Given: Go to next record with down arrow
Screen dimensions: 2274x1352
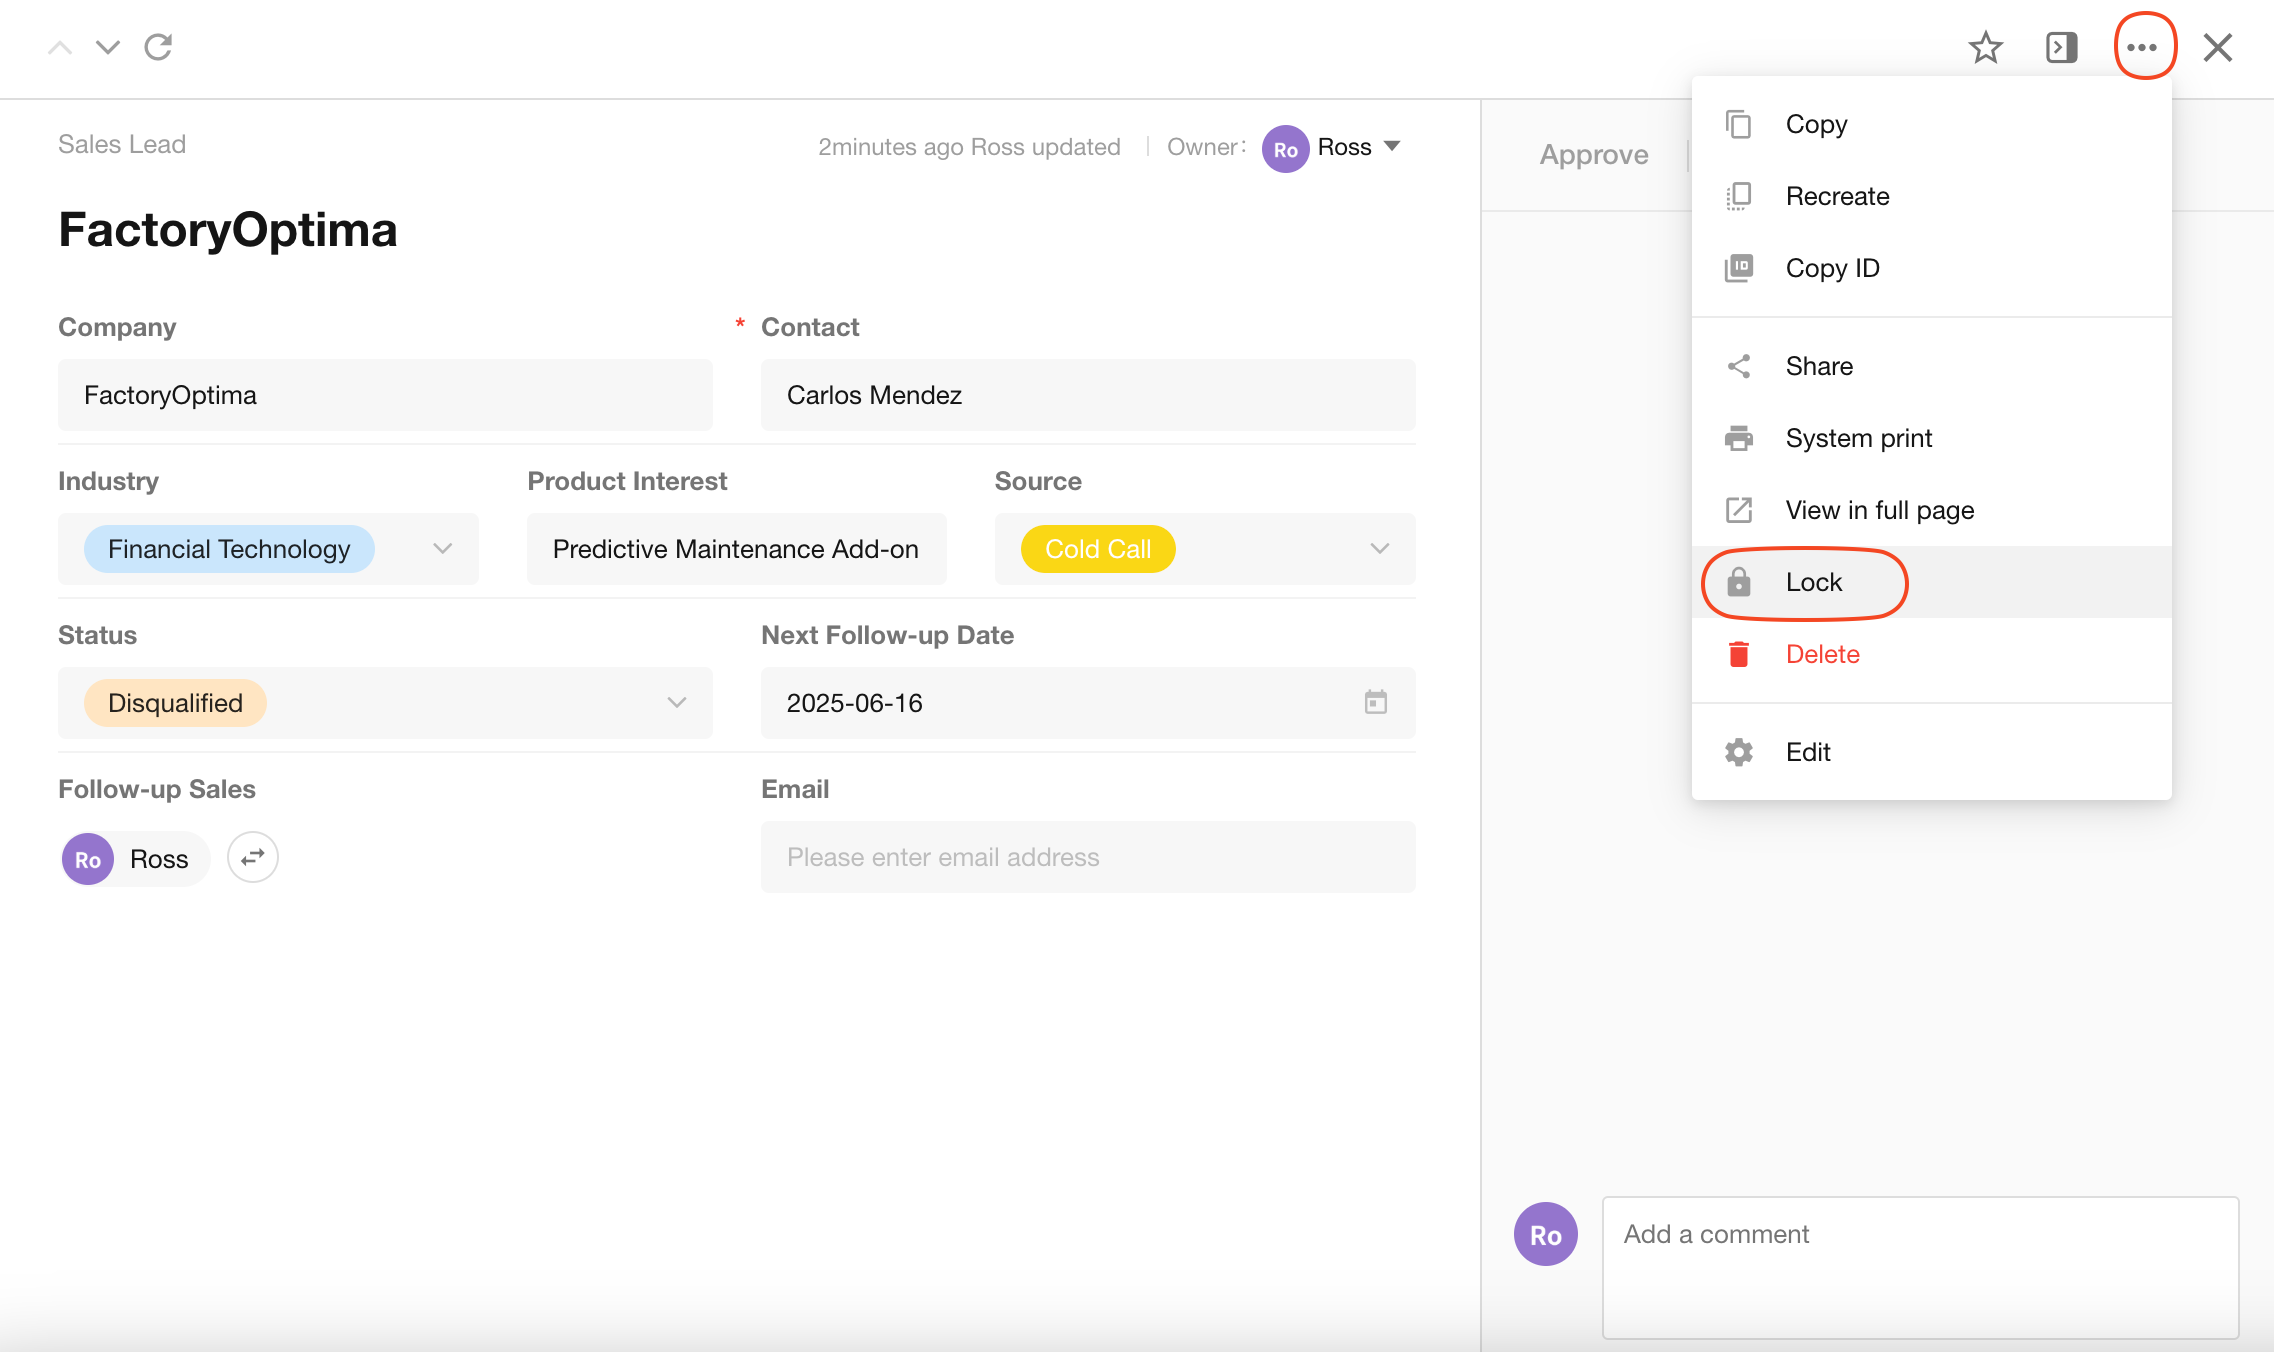Looking at the screenshot, I should coord(108,47).
